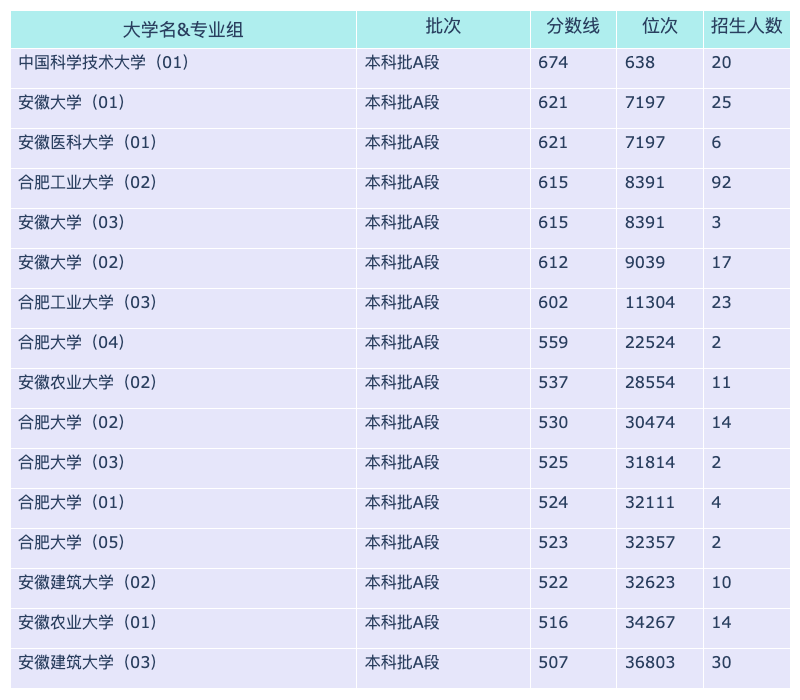
Task: Click rank value 9039
Action: [x=645, y=262]
